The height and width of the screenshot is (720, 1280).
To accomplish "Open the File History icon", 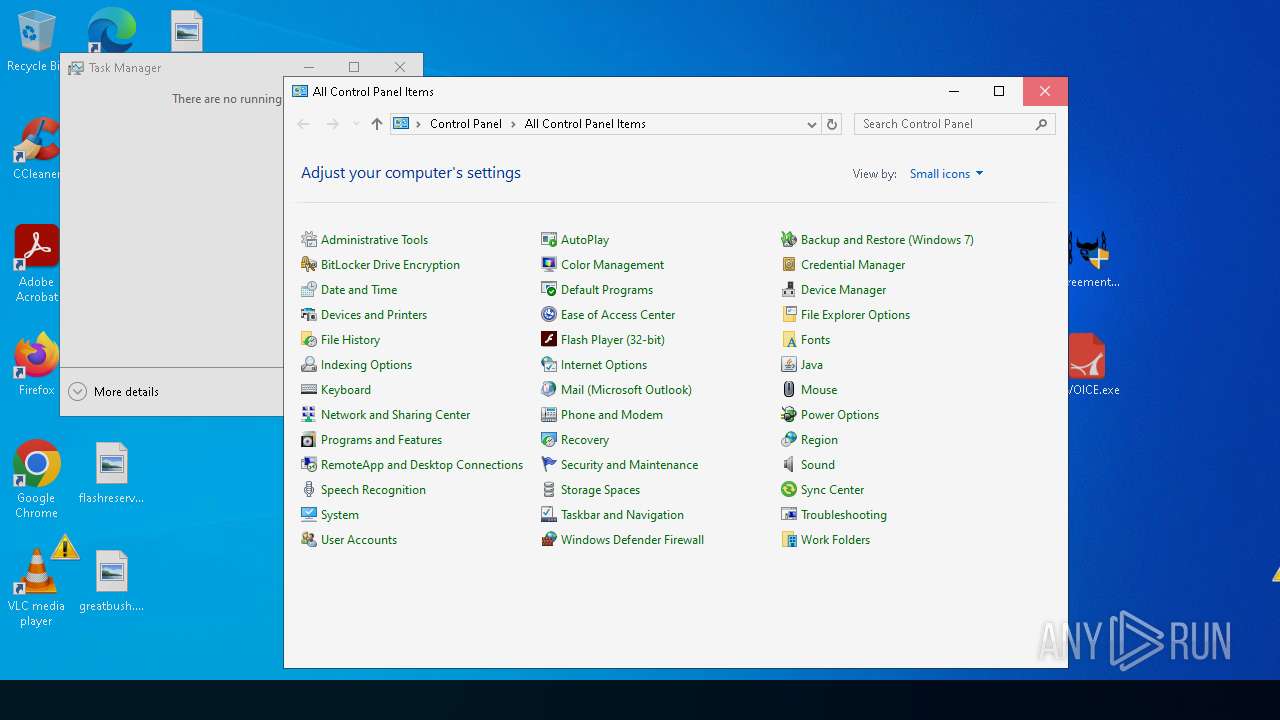I will coord(309,340).
